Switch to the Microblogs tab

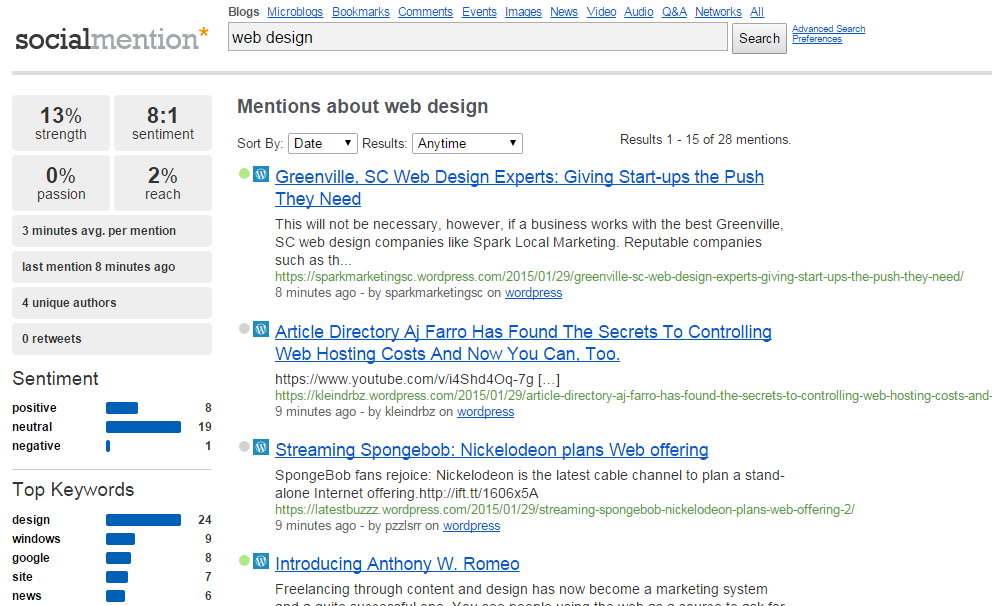[295, 11]
